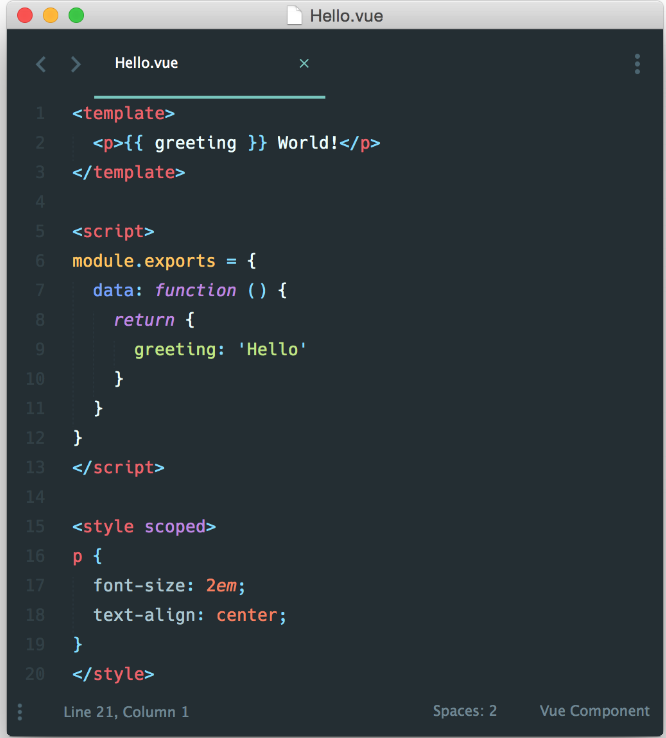Open the status bar three-dot side menu
The height and width of the screenshot is (738, 666).
[x=20, y=712]
